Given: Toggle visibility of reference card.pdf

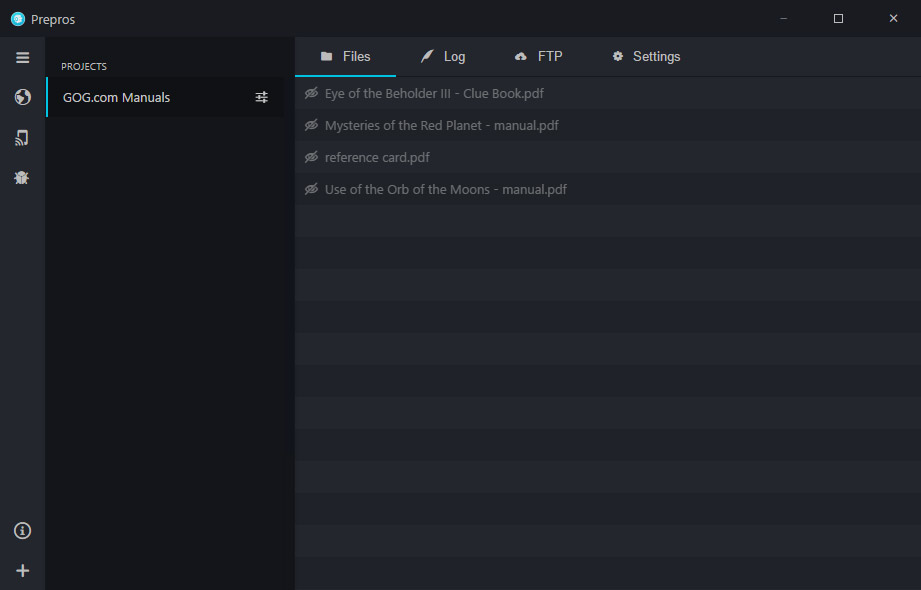Looking at the screenshot, I should point(311,157).
